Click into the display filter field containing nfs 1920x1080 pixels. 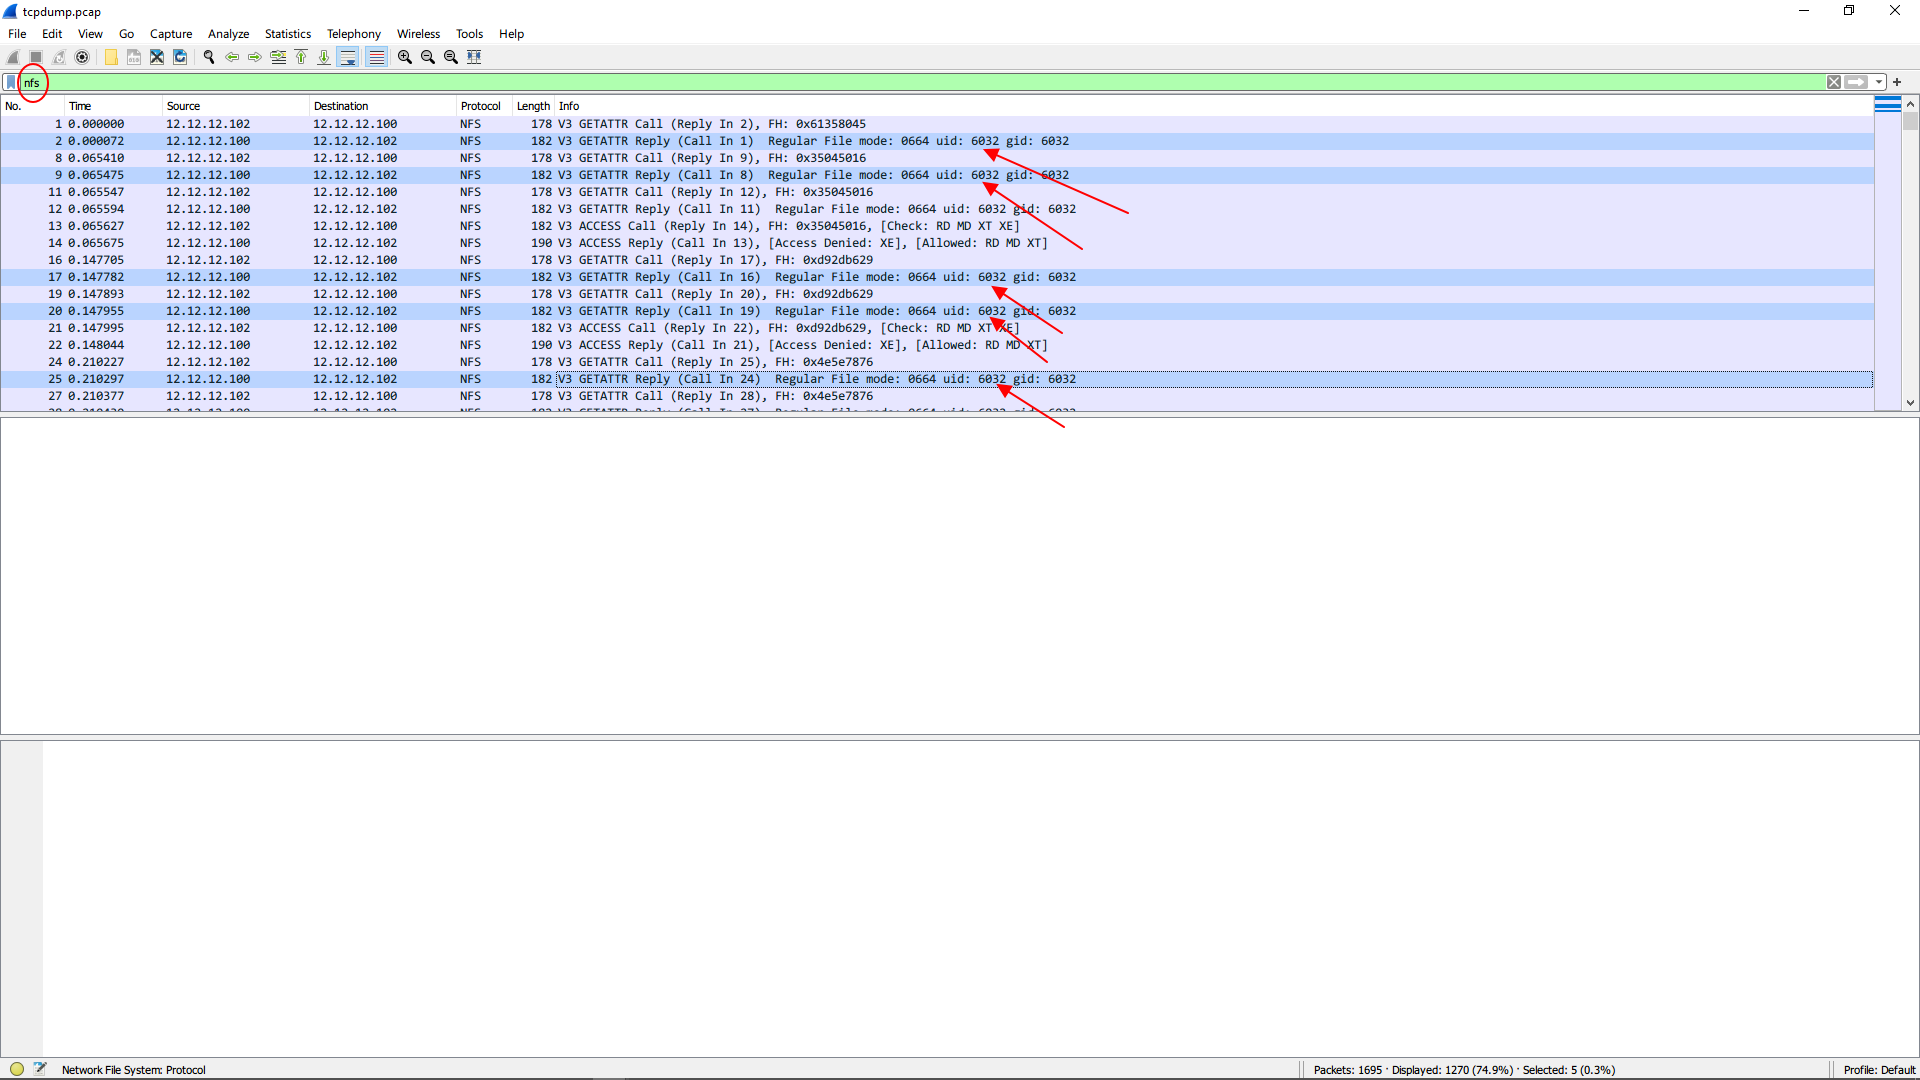coord(920,82)
